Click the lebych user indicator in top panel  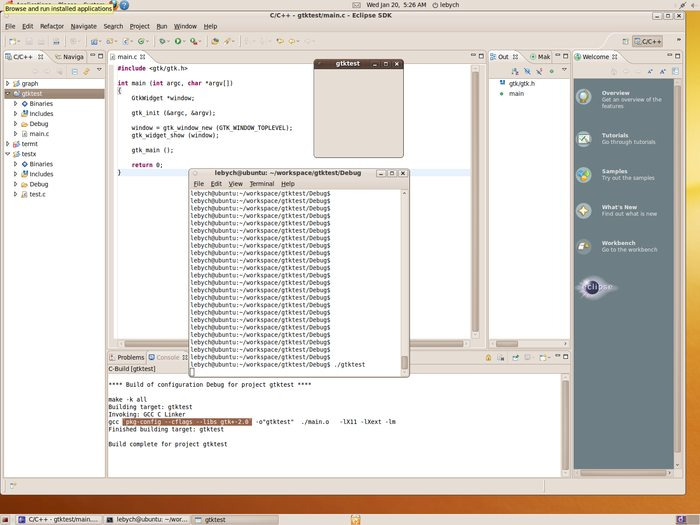click(446, 5)
